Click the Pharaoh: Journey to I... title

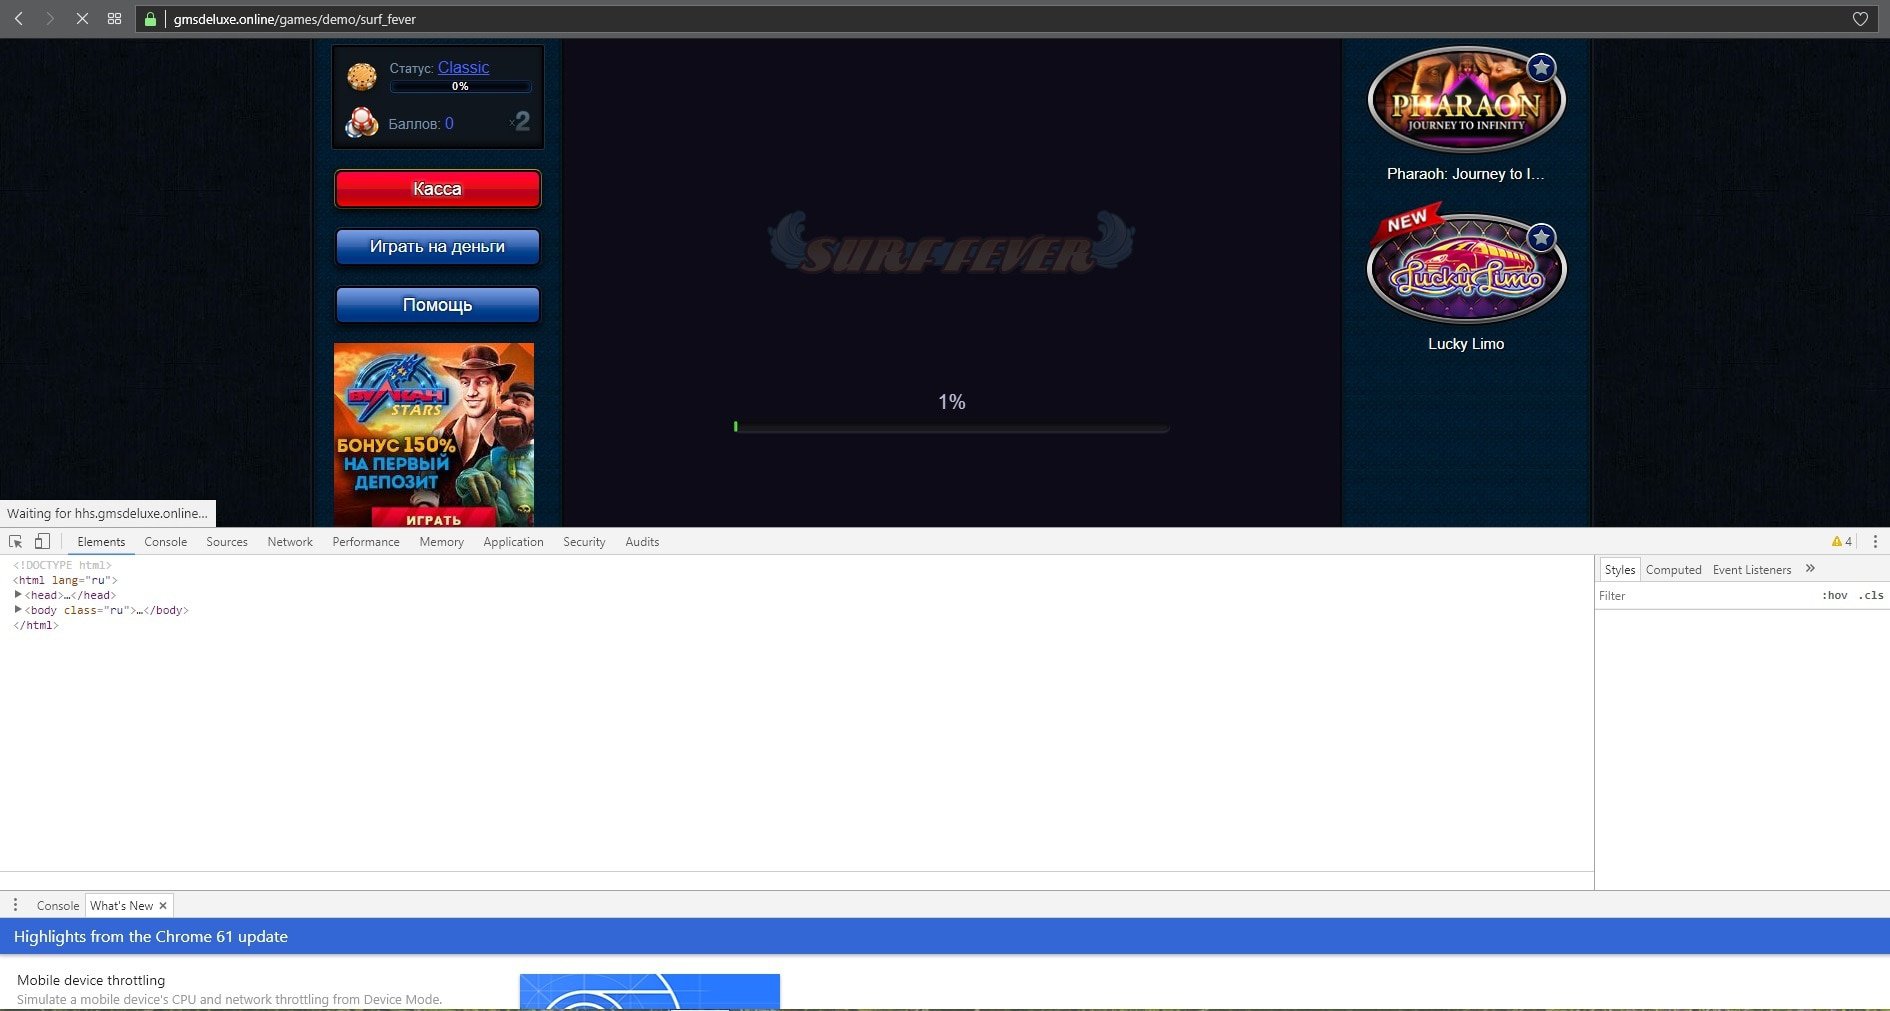pos(1466,174)
